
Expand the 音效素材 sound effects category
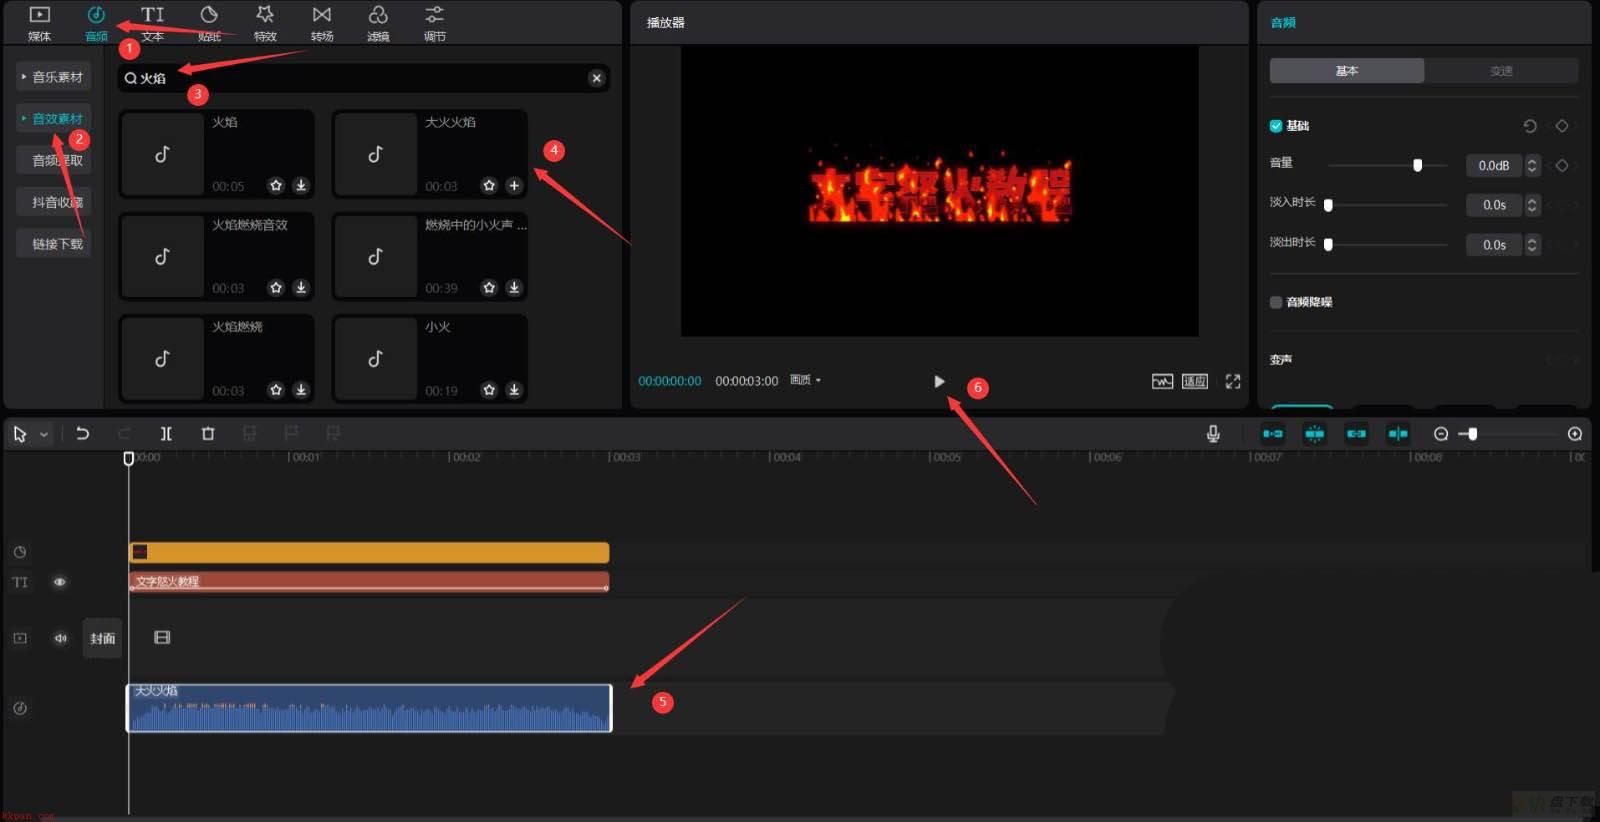coord(54,118)
